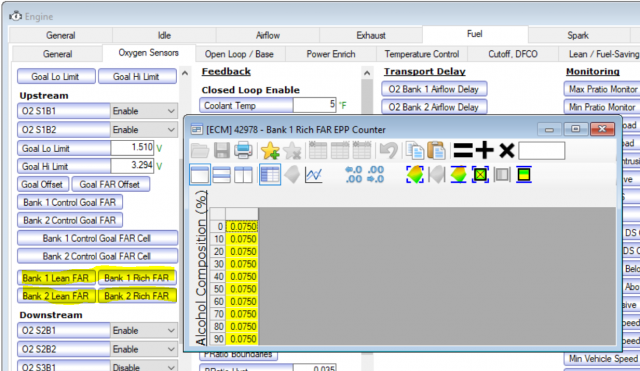Open the O2 S1B1 Enable dropdown

[144, 111]
